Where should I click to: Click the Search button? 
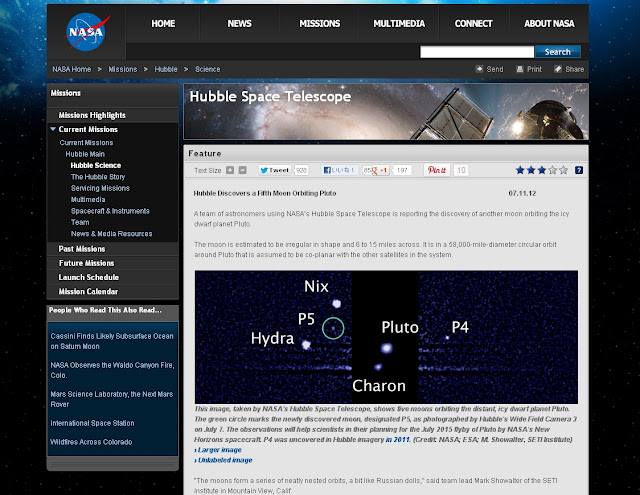pyautogui.click(x=558, y=52)
